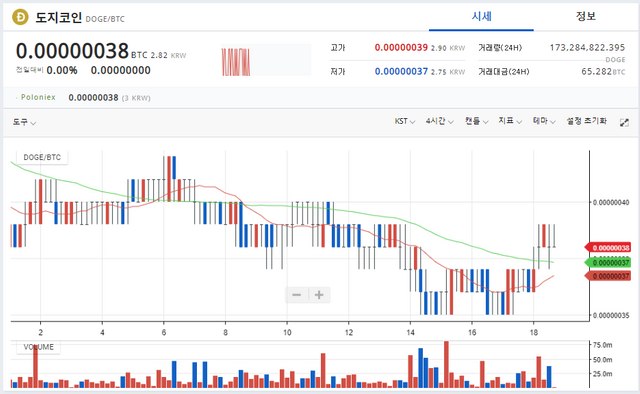Click the red 0.00000038 price marker

click(x=607, y=248)
